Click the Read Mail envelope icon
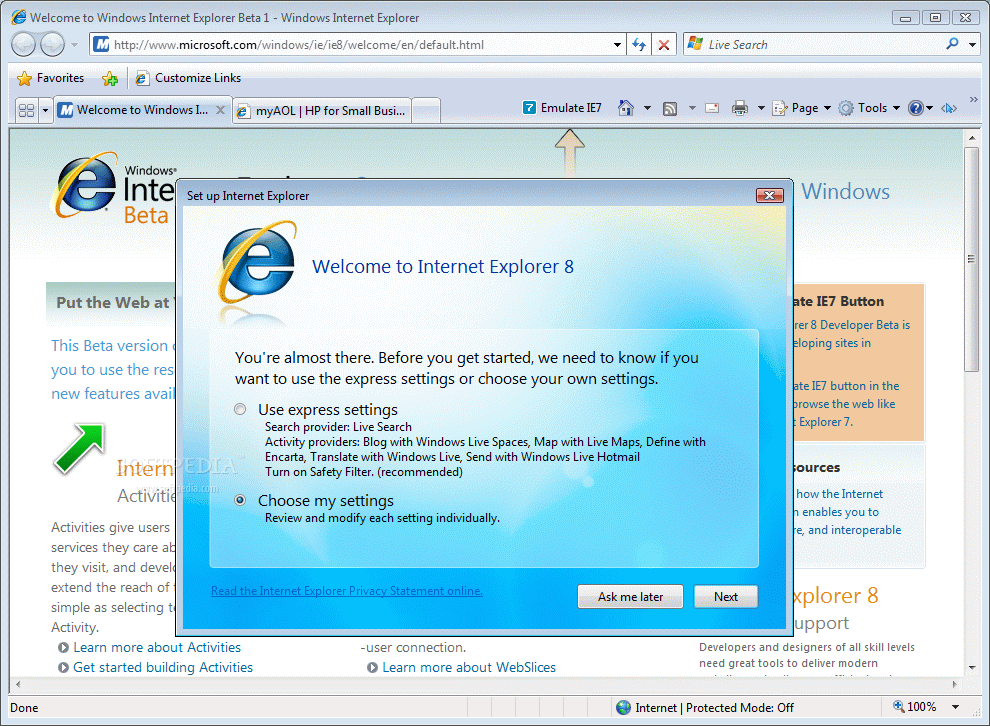Image resolution: width=990 pixels, height=726 pixels. coord(712,108)
